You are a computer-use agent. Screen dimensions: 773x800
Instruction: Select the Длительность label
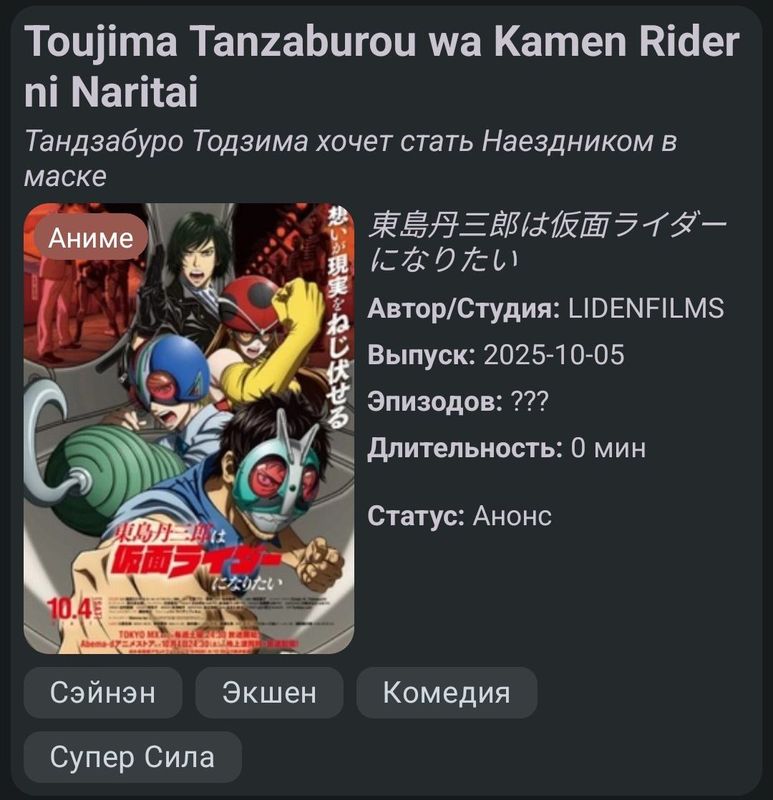click(465, 449)
